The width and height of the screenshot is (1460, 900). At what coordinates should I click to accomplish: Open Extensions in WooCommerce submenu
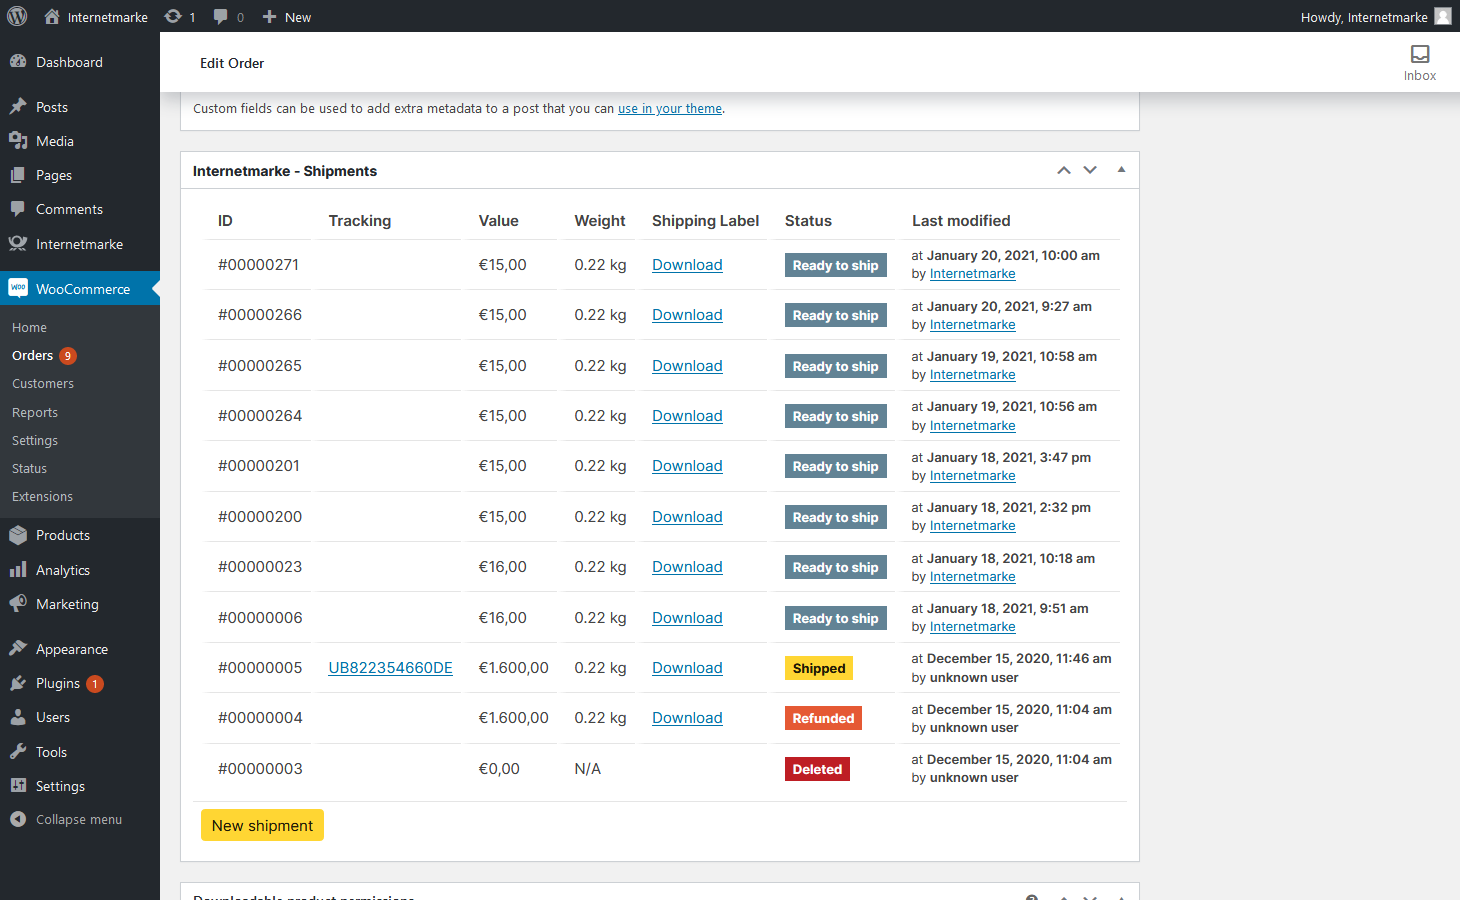coord(42,497)
